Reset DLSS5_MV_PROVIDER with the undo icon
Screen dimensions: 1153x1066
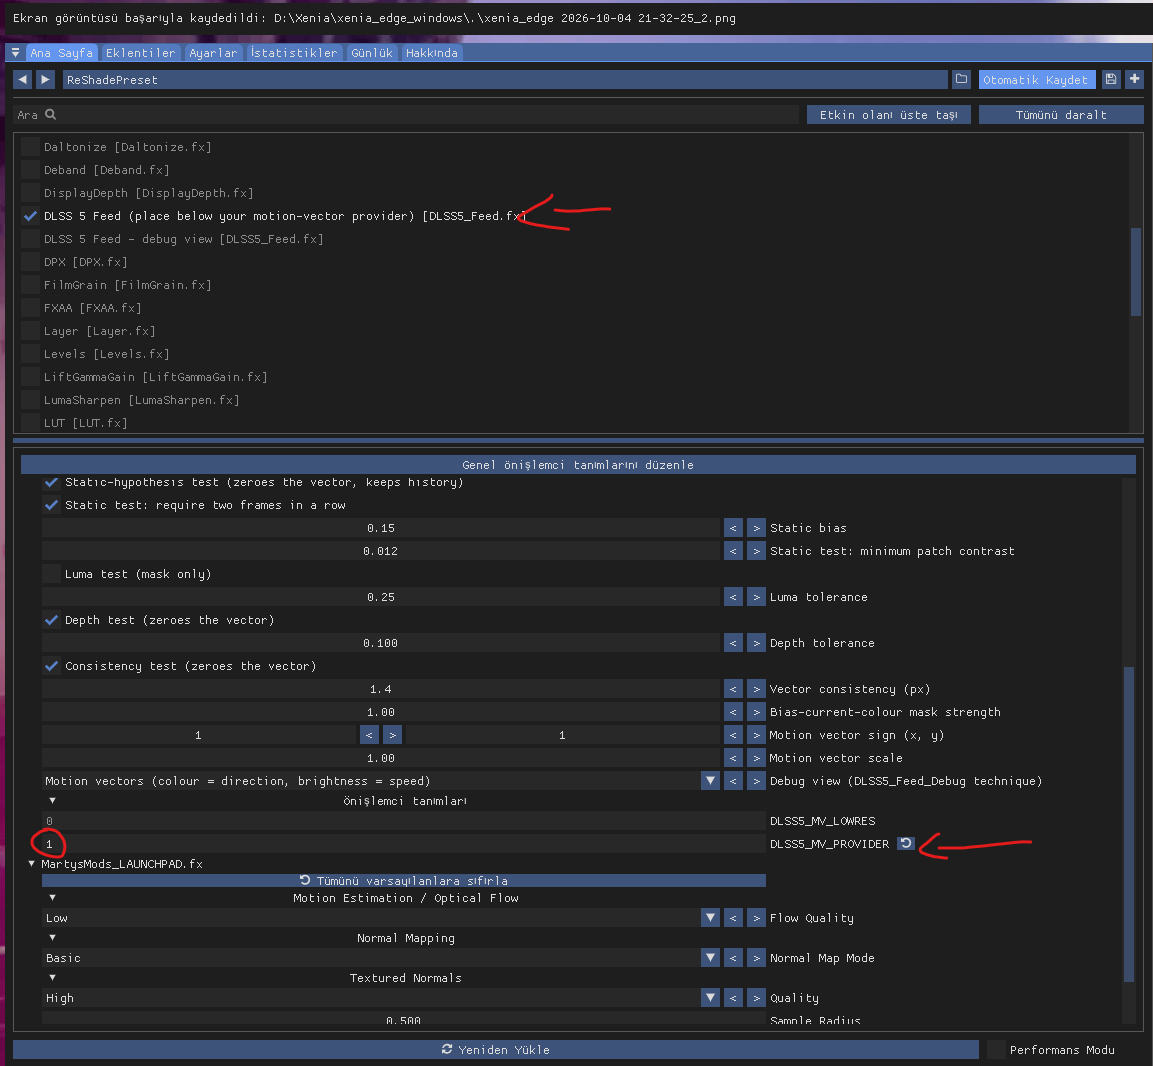(x=906, y=843)
